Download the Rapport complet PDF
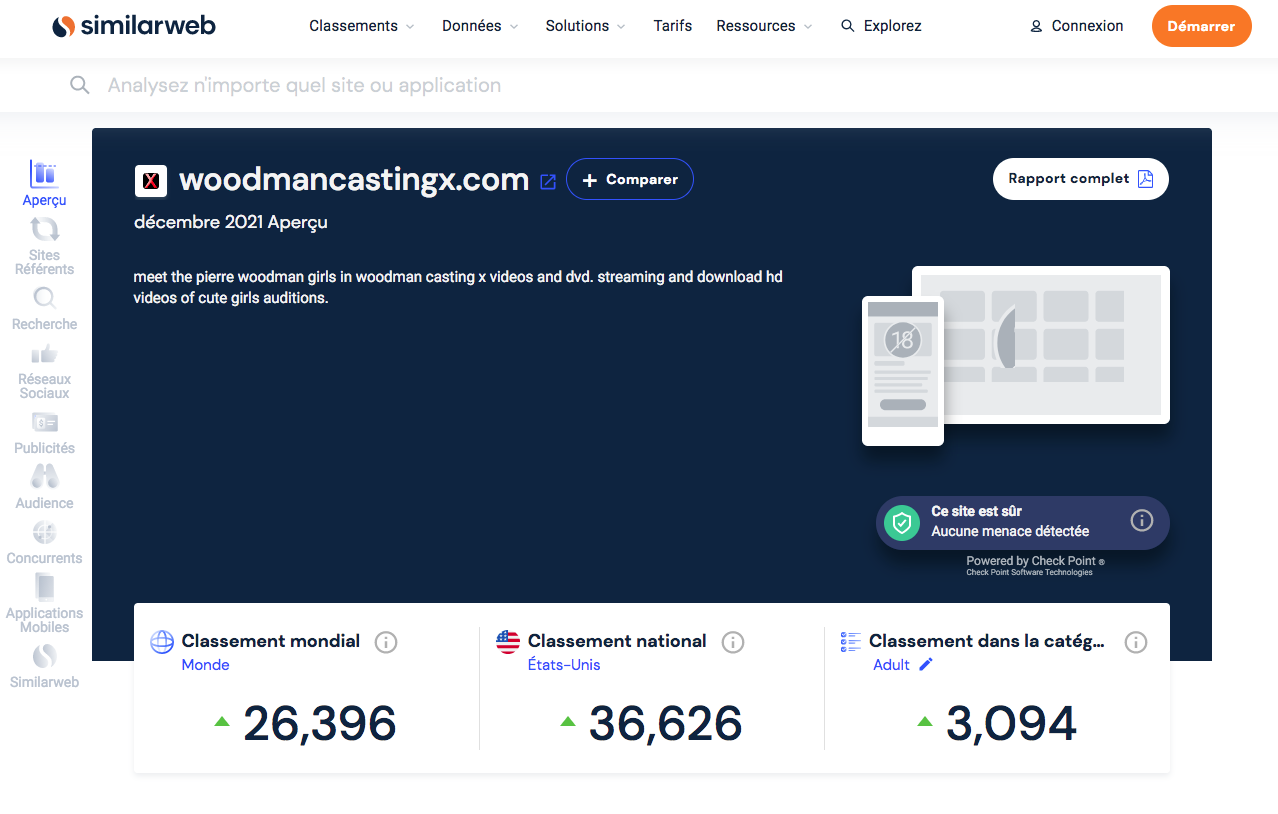 click(1080, 179)
